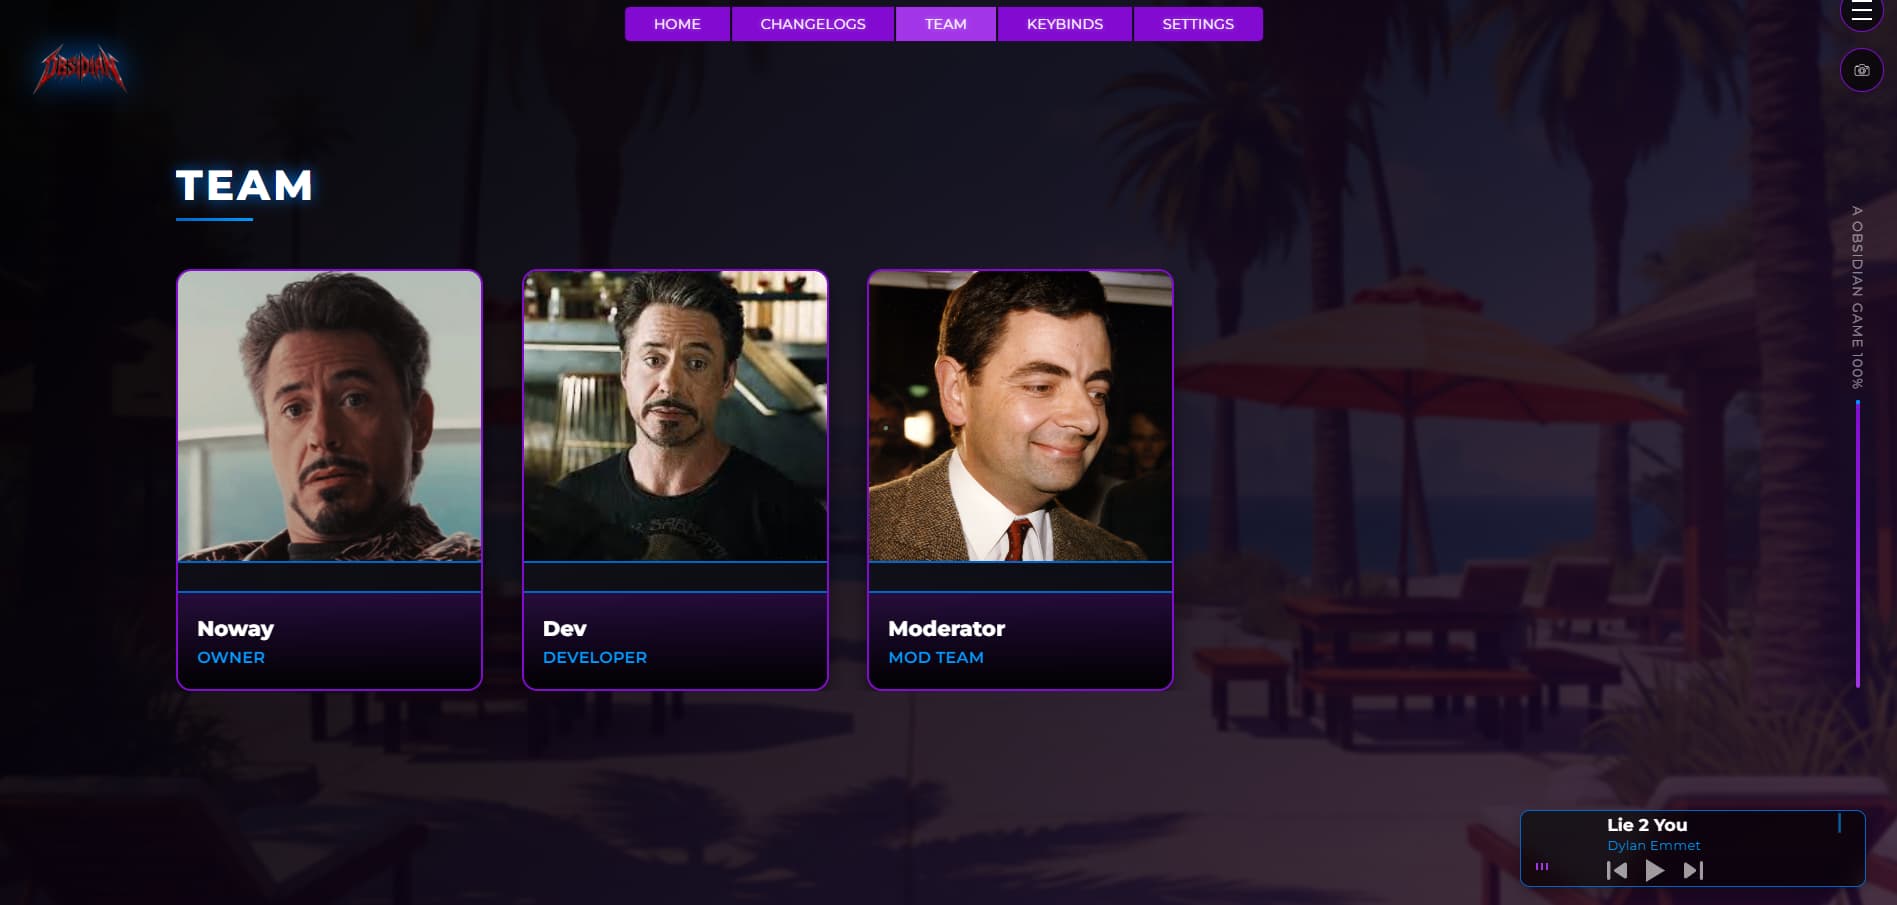Click the Obsidian logo
Screen dimensions: 1897x905
pyautogui.click(x=80, y=69)
